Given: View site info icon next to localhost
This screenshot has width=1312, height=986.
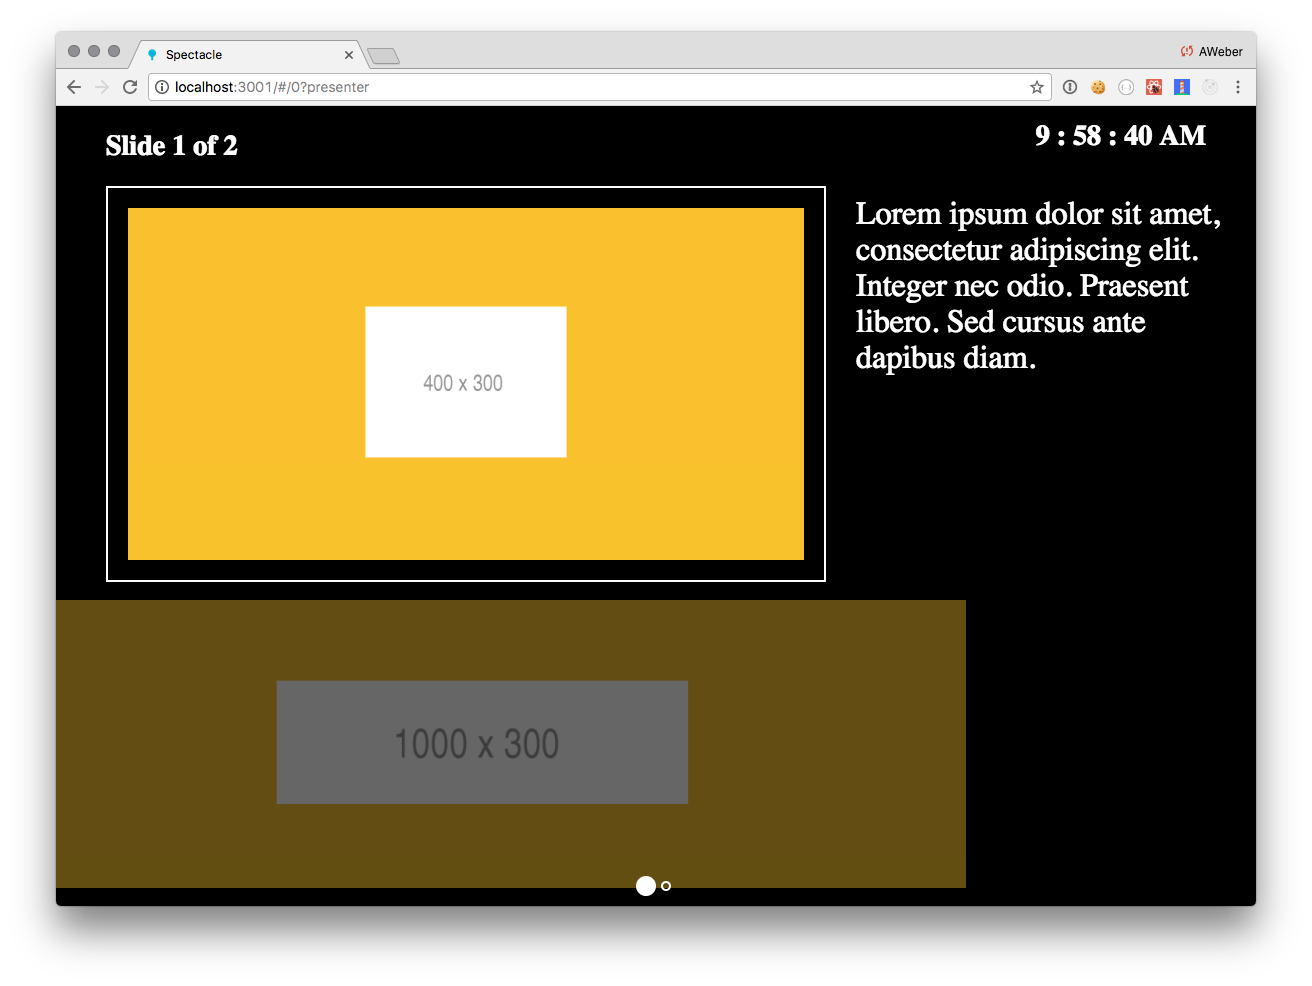Looking at the screenshot, I should (162, 87).
